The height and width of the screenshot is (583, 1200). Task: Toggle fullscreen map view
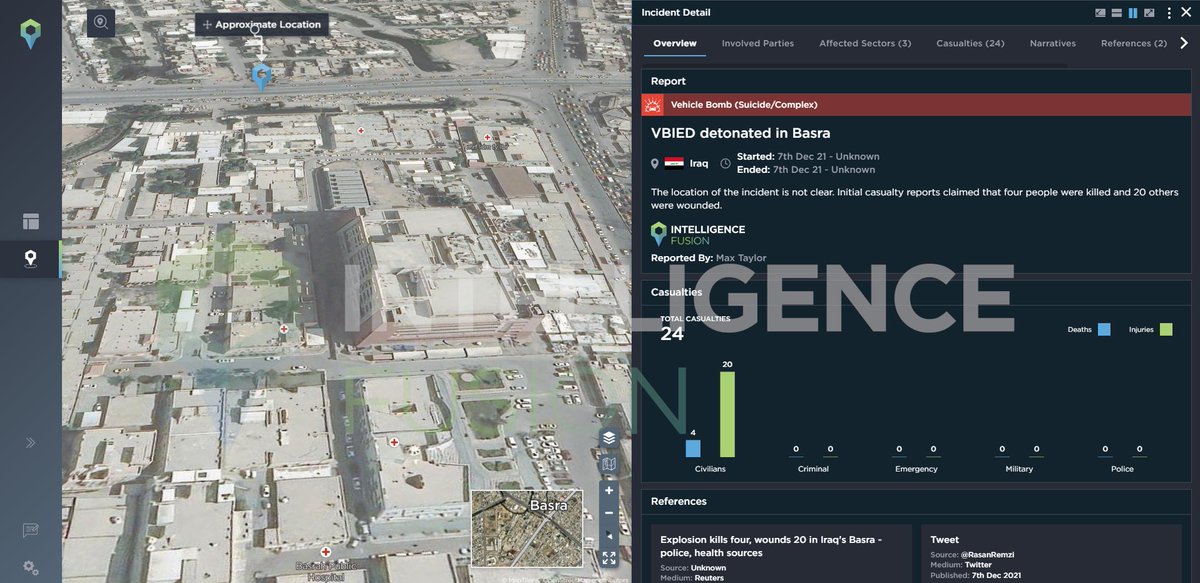point(609,558)
